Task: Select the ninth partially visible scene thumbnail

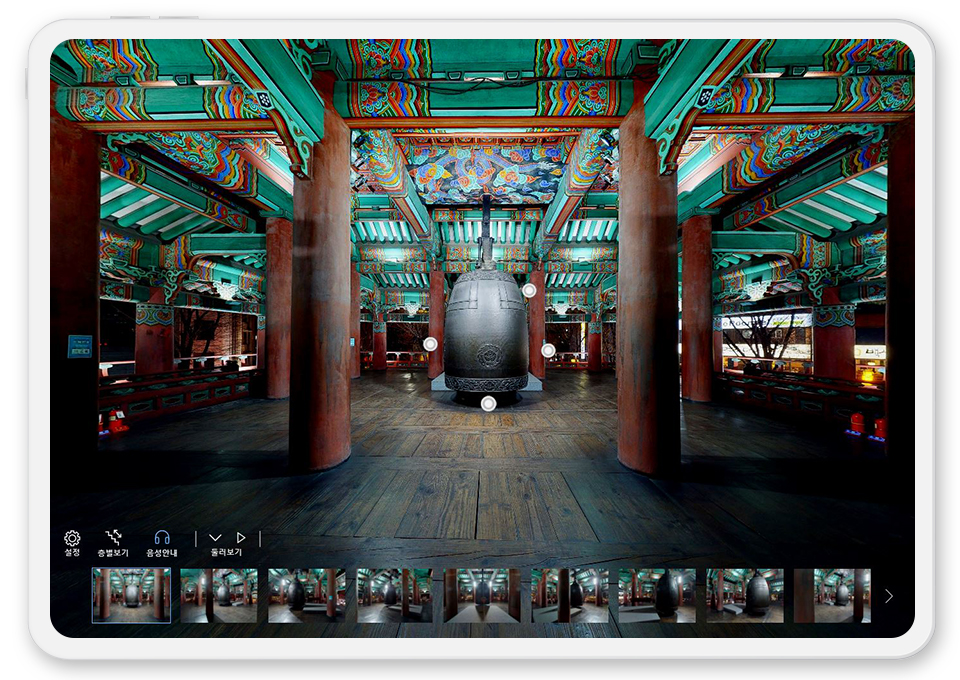Action: point(832,595)
